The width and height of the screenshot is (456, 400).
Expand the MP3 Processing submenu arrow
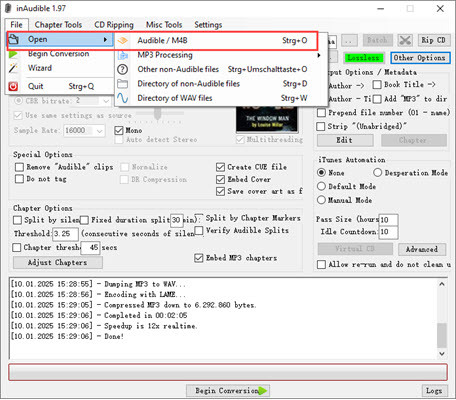pyautogui.click(x=319, y=55)
